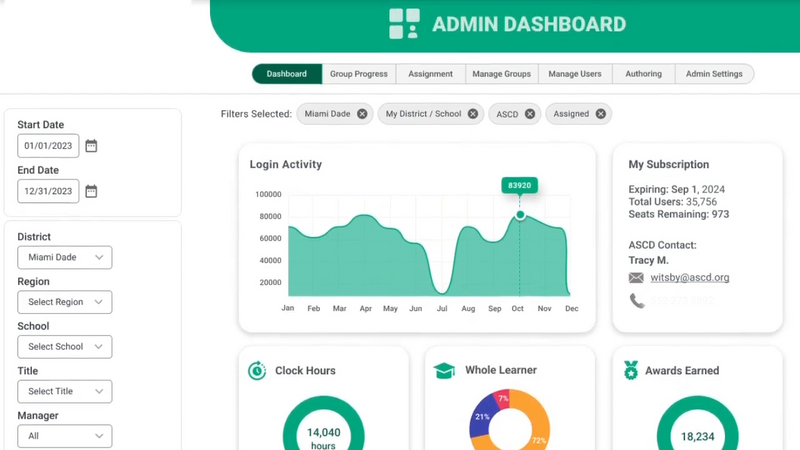Remove the My District / School filter
Viewport: 800px width, 450px height.
point(473,114)
